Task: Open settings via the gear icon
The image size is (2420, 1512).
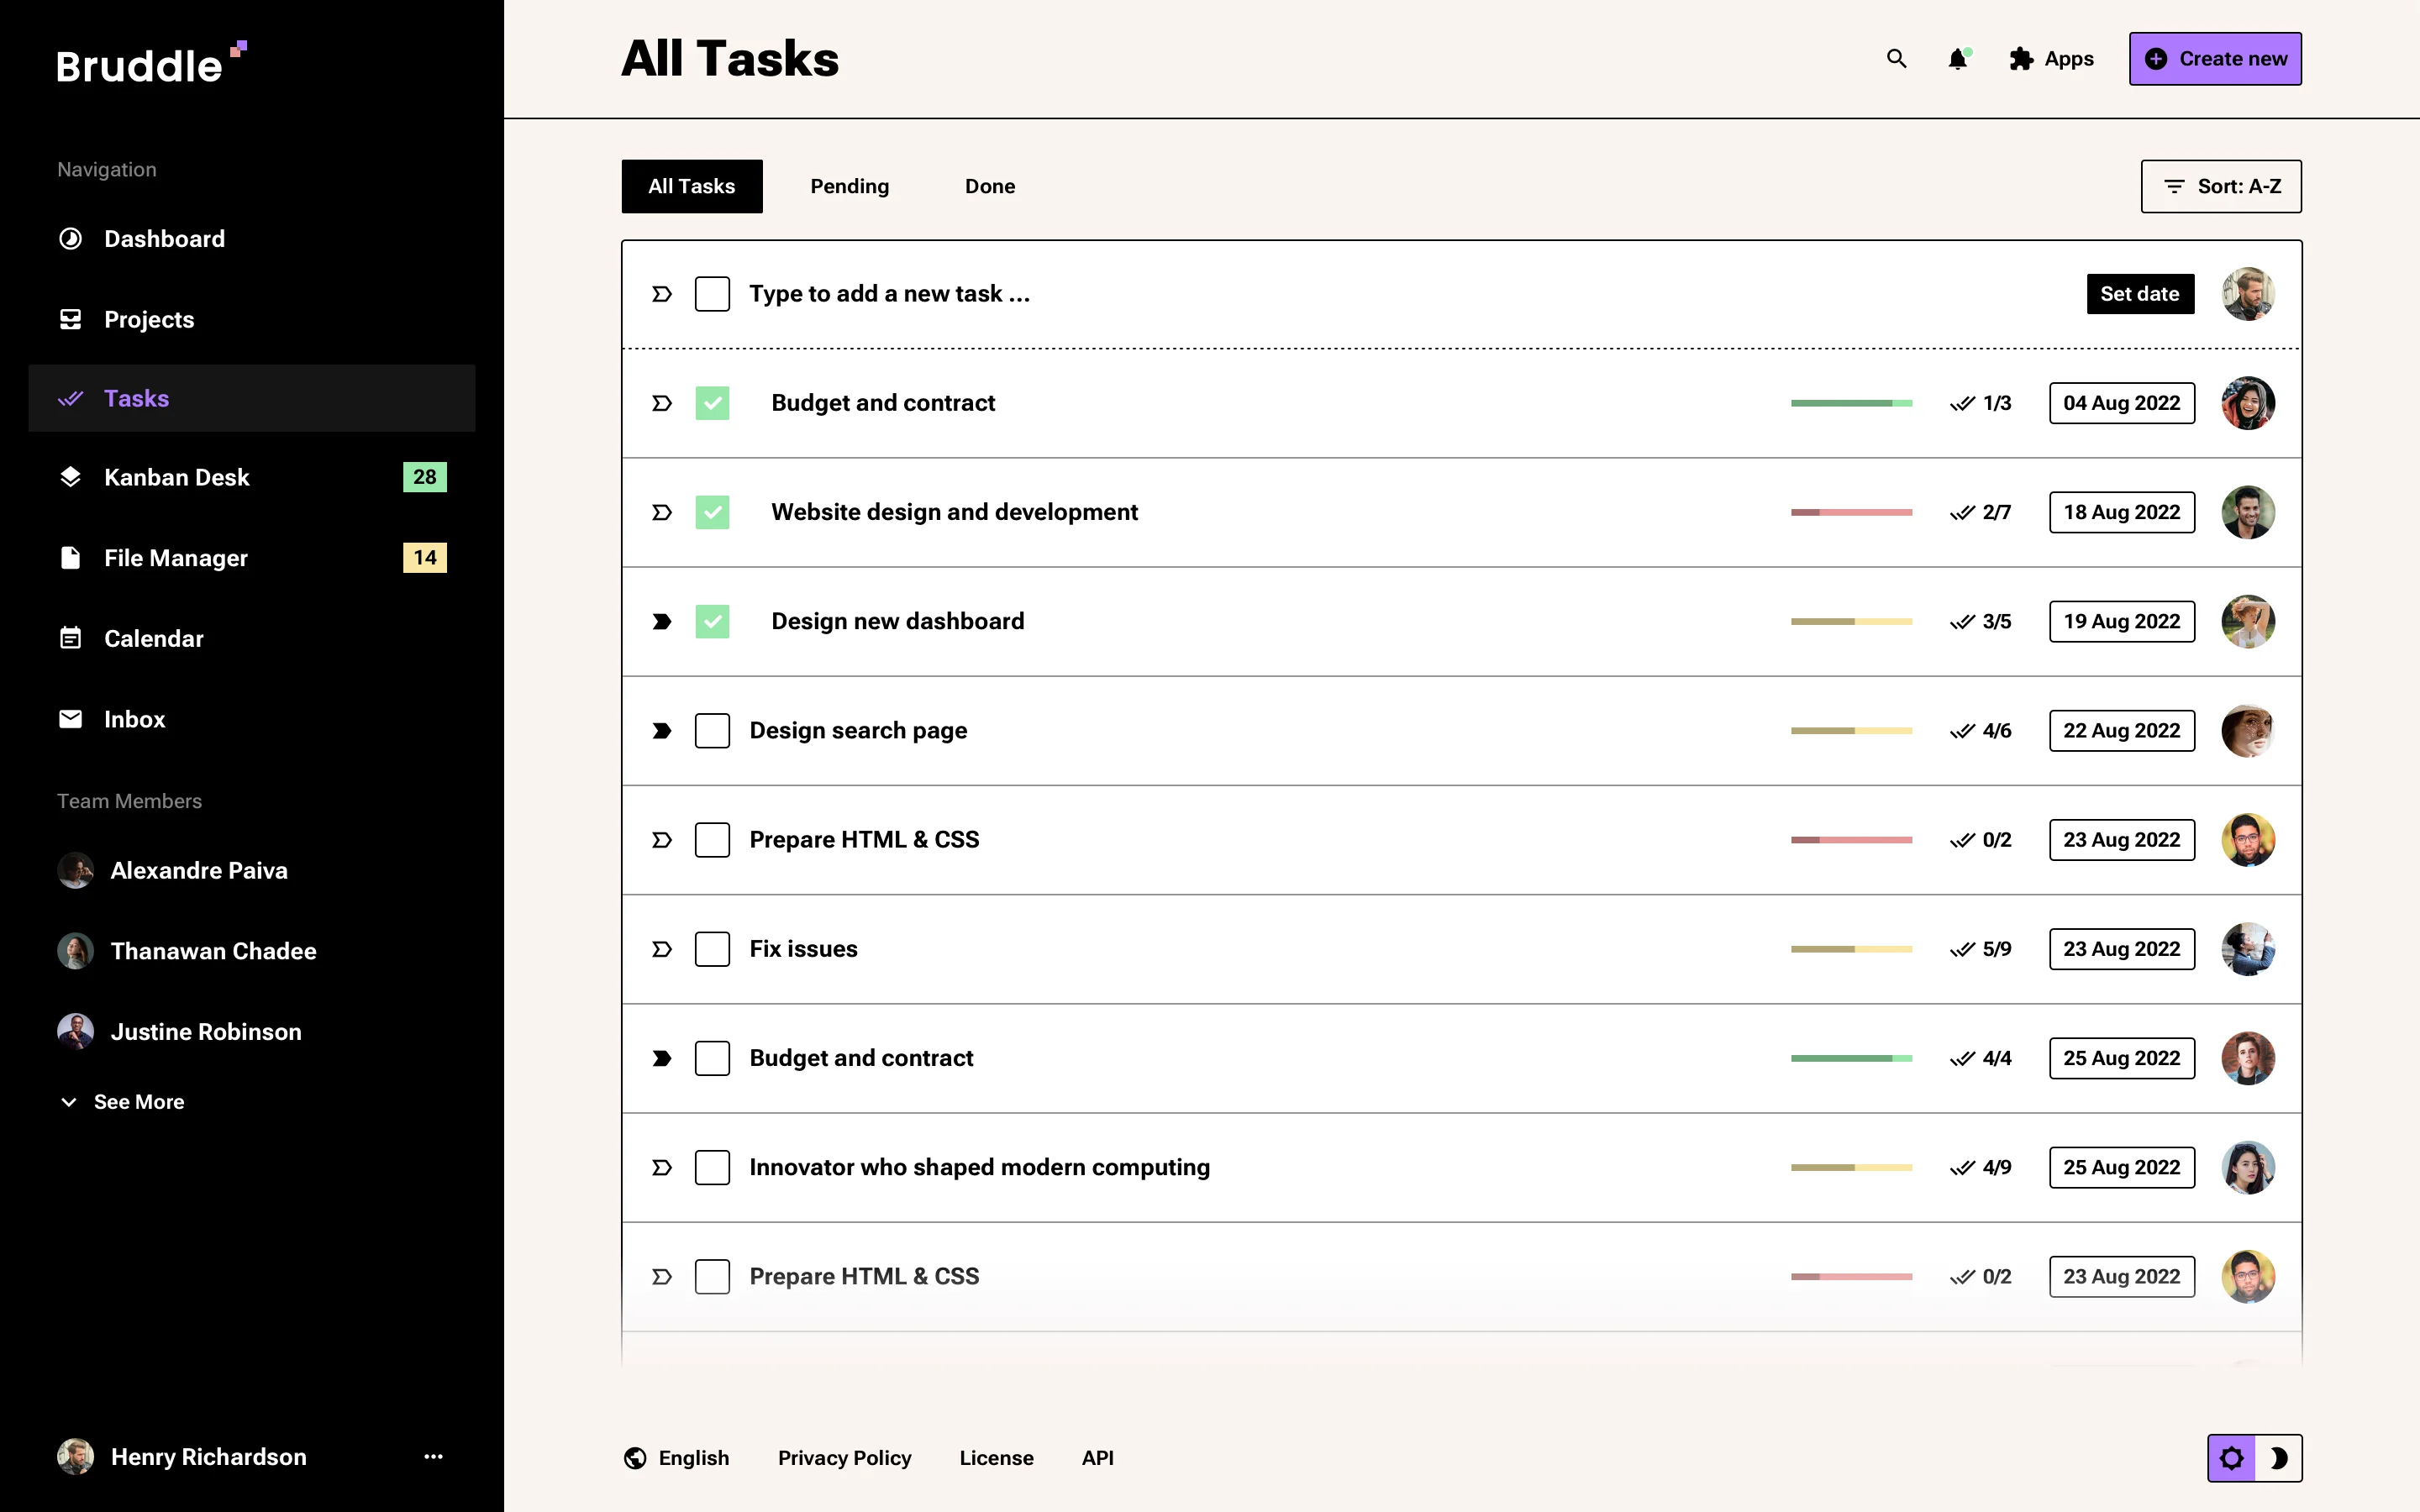Action: [x=2232, y=1458]
